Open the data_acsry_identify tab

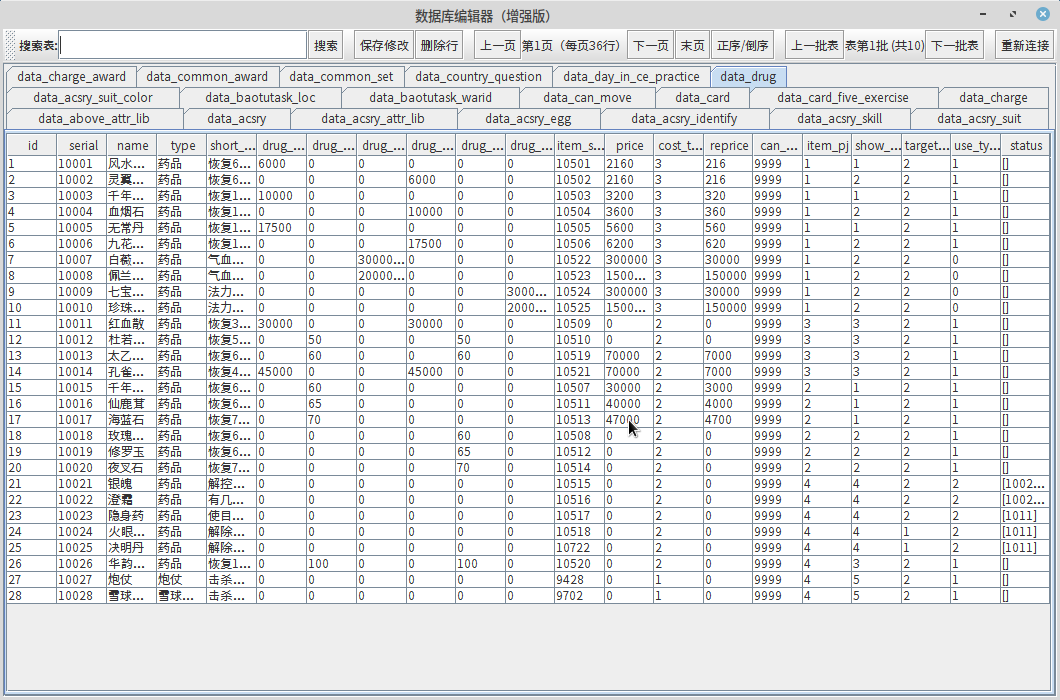tap(684, 118)
